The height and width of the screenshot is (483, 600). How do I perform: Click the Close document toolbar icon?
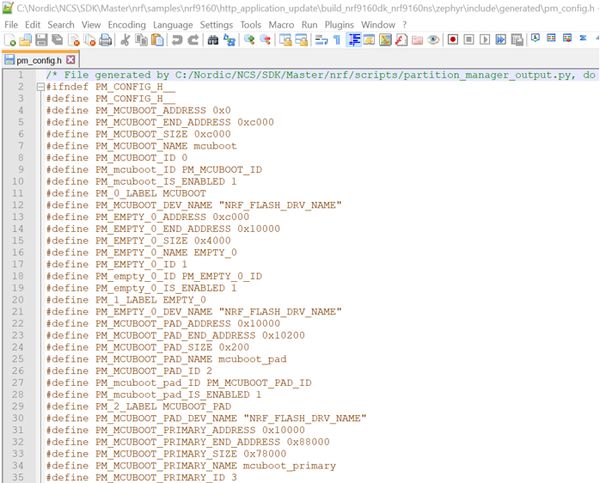click(73, 40)
